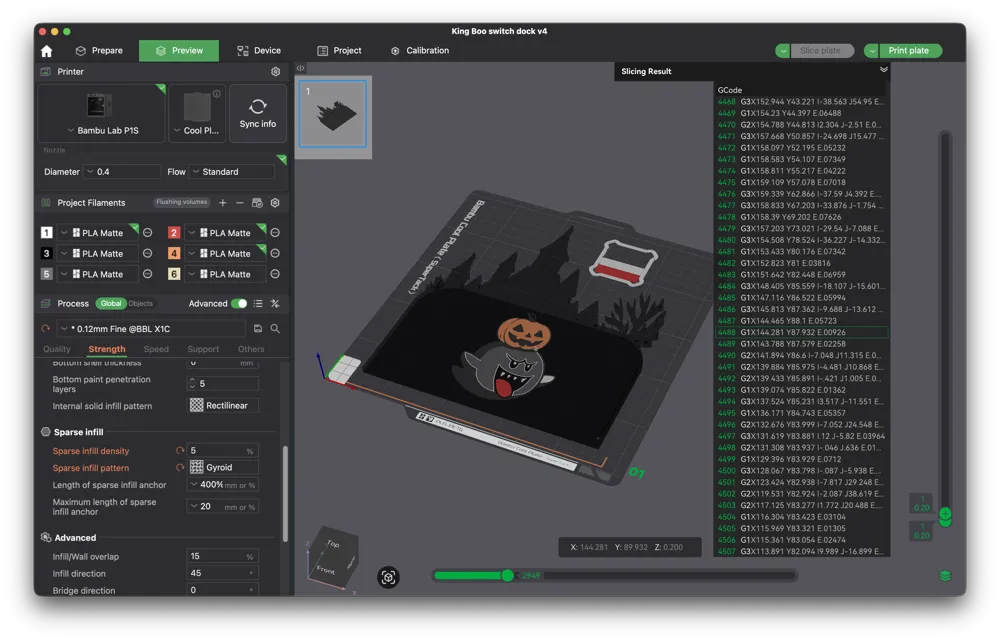
Task: Click the horizontal move progress slider handle
Action: pos(508,576)
